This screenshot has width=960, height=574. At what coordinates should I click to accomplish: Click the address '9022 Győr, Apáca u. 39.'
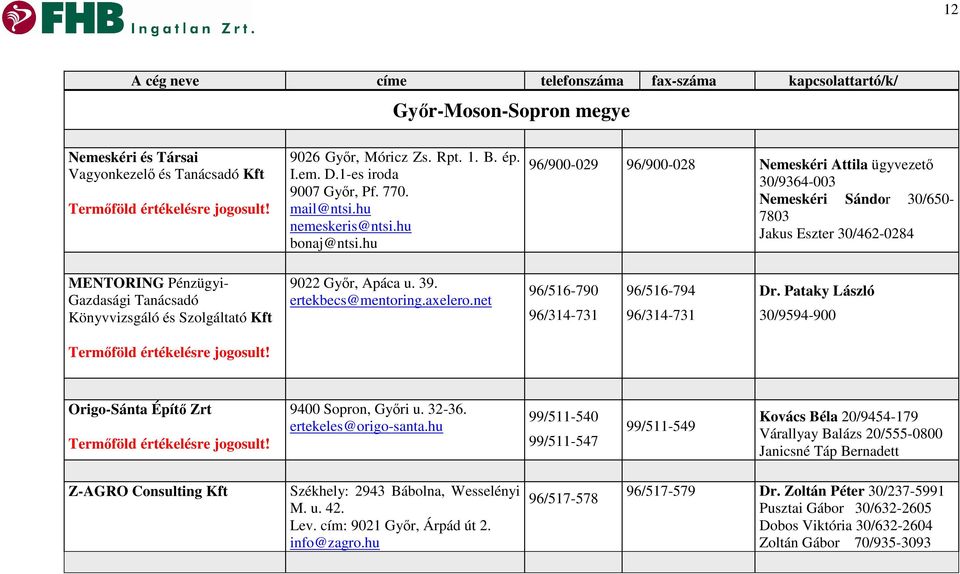tap(364, 283)
